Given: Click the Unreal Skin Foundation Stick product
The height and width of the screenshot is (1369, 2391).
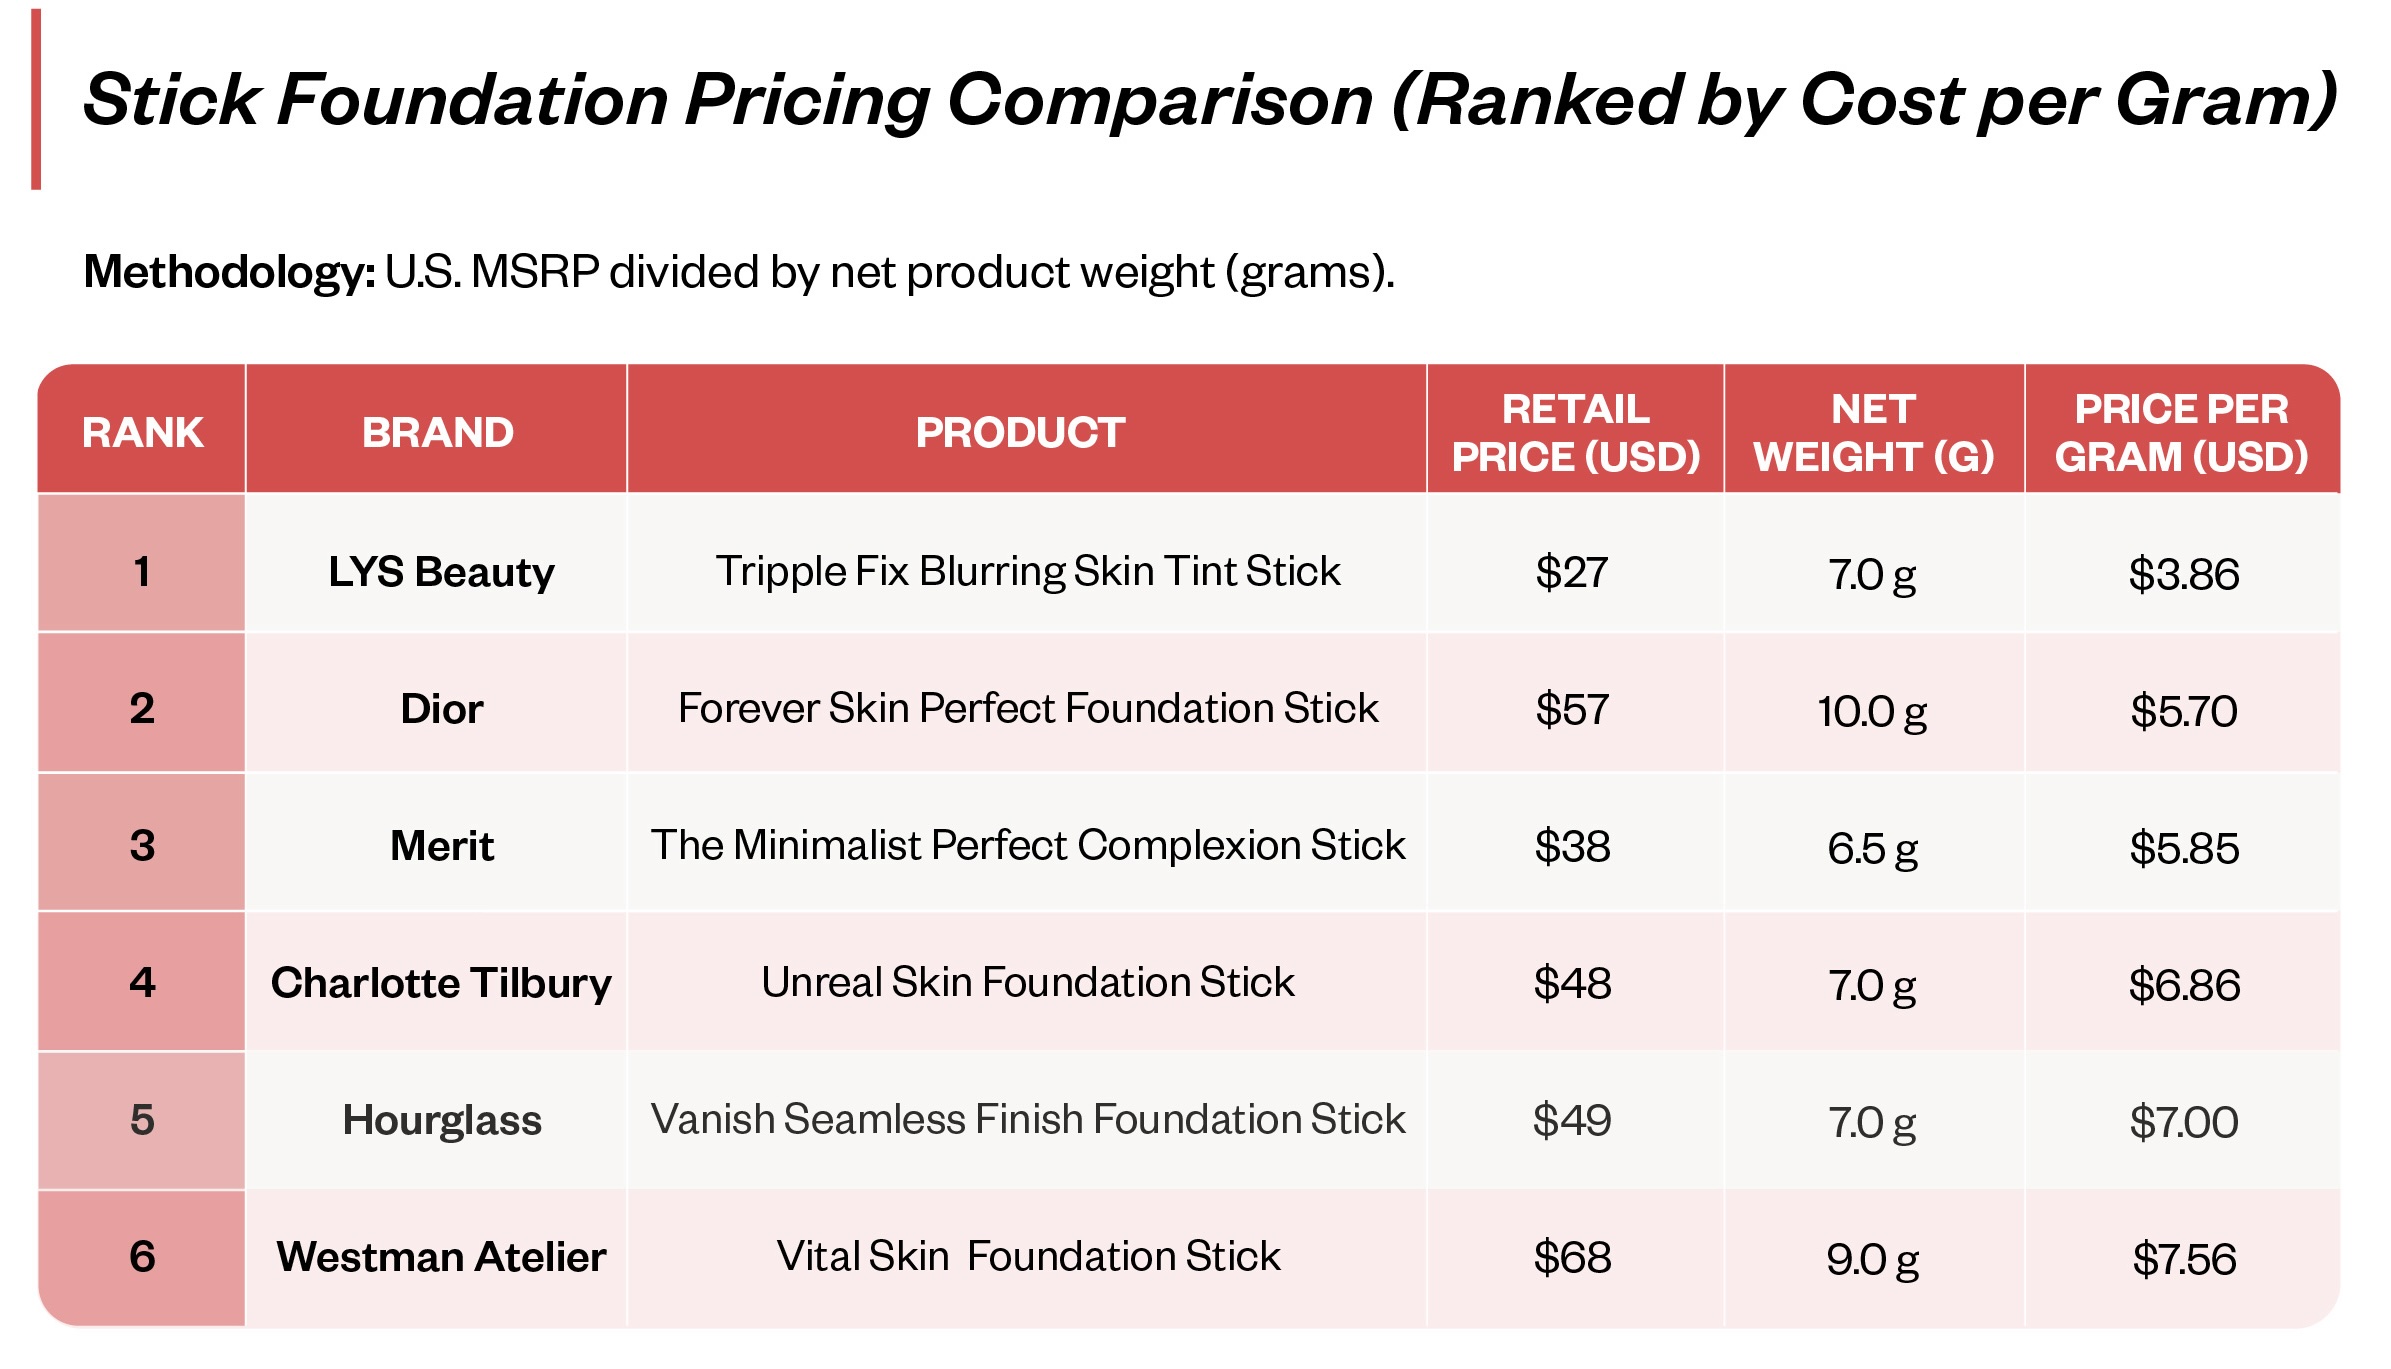Looking at the screenshot, I should (x=1027, y=982).
